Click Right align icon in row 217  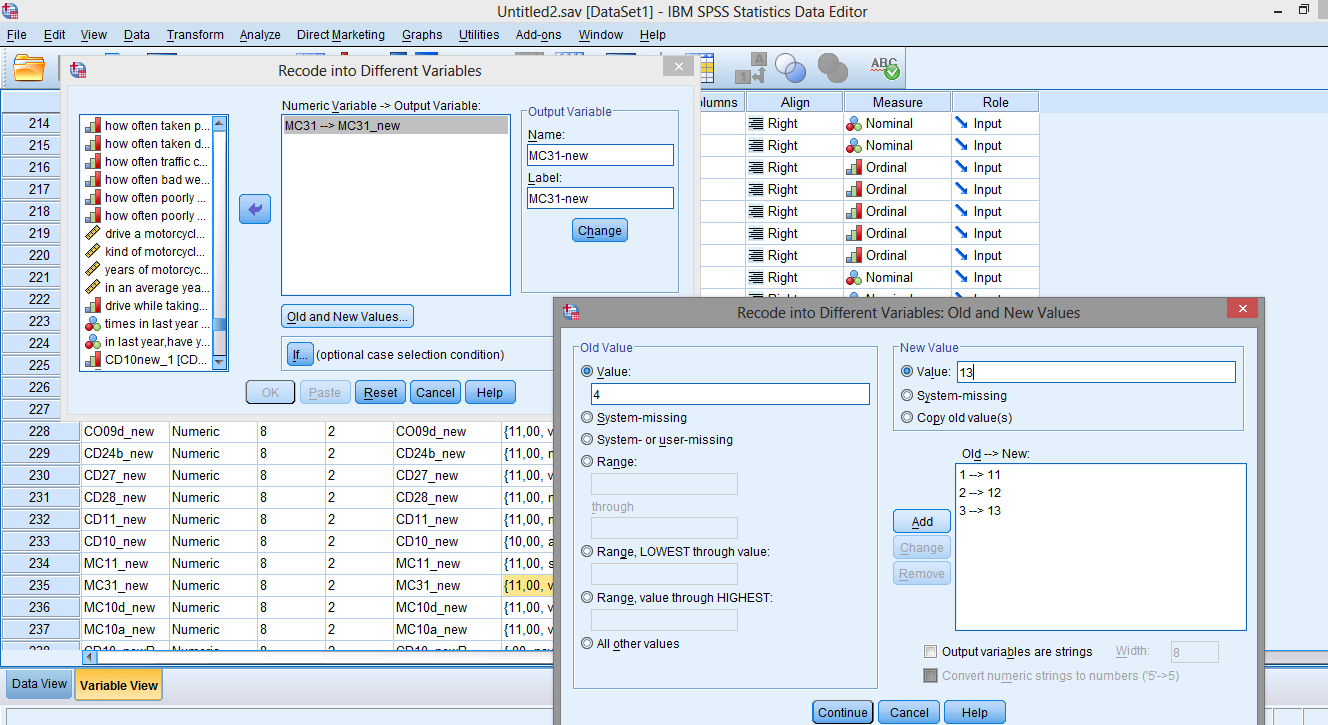tap(756, 190)
